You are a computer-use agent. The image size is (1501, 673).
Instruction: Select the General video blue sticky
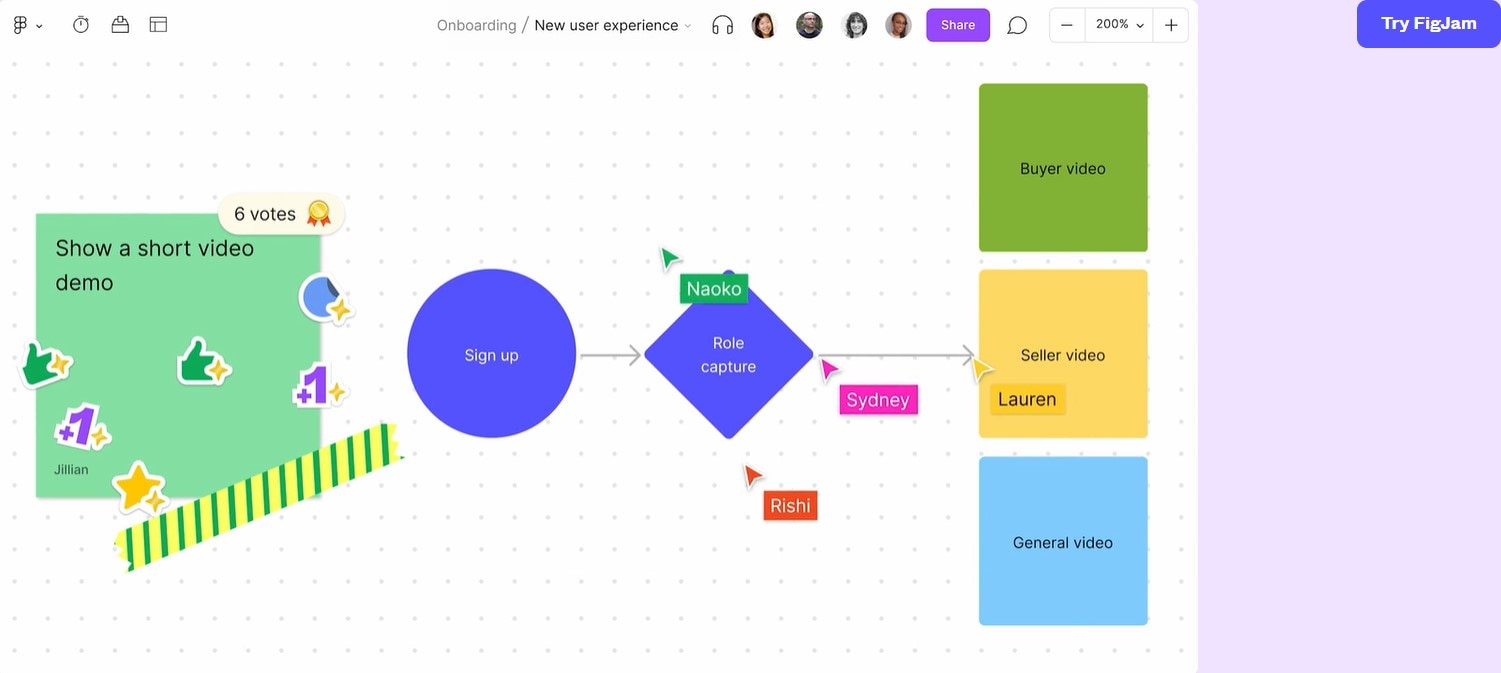(1063, 541)
